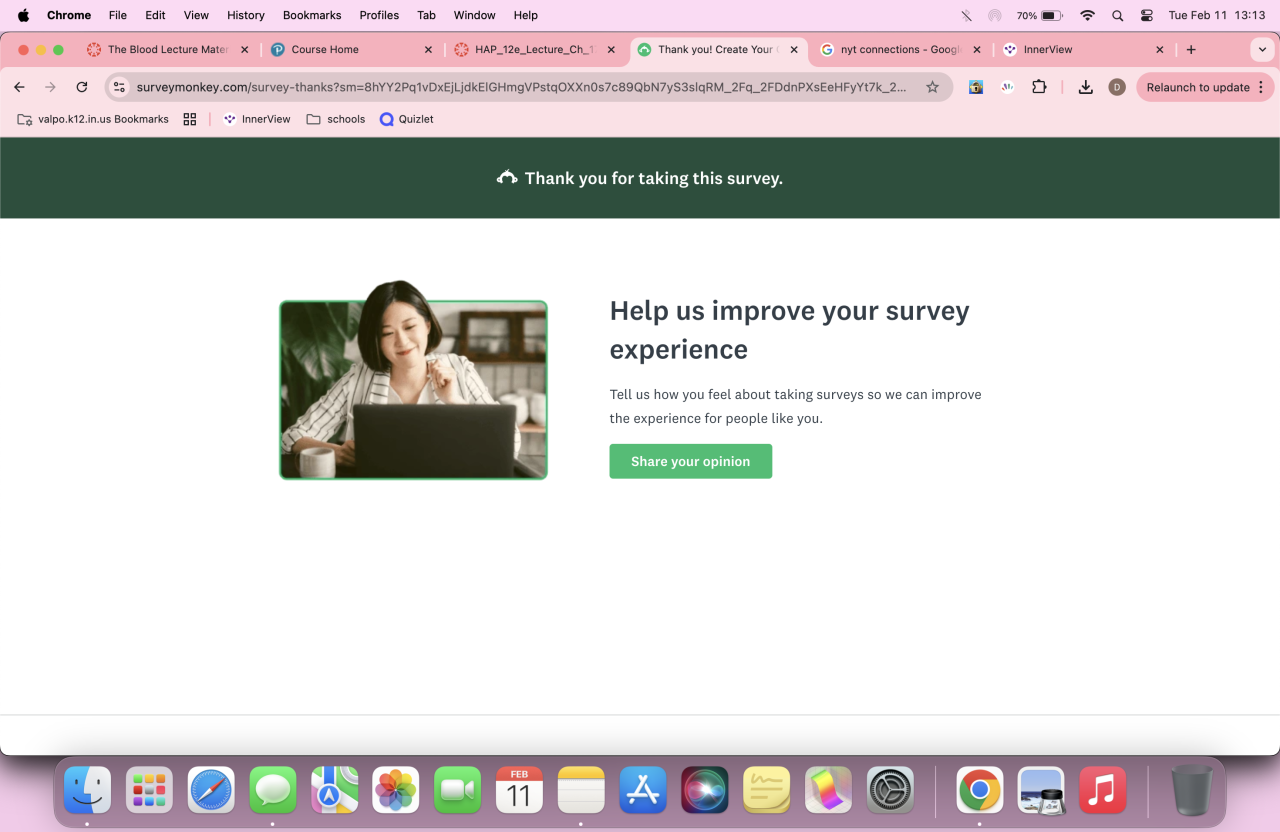Open the Chrome Extensions puzzle menu
Screen dimensions: 1280x832
point(1039,87)
